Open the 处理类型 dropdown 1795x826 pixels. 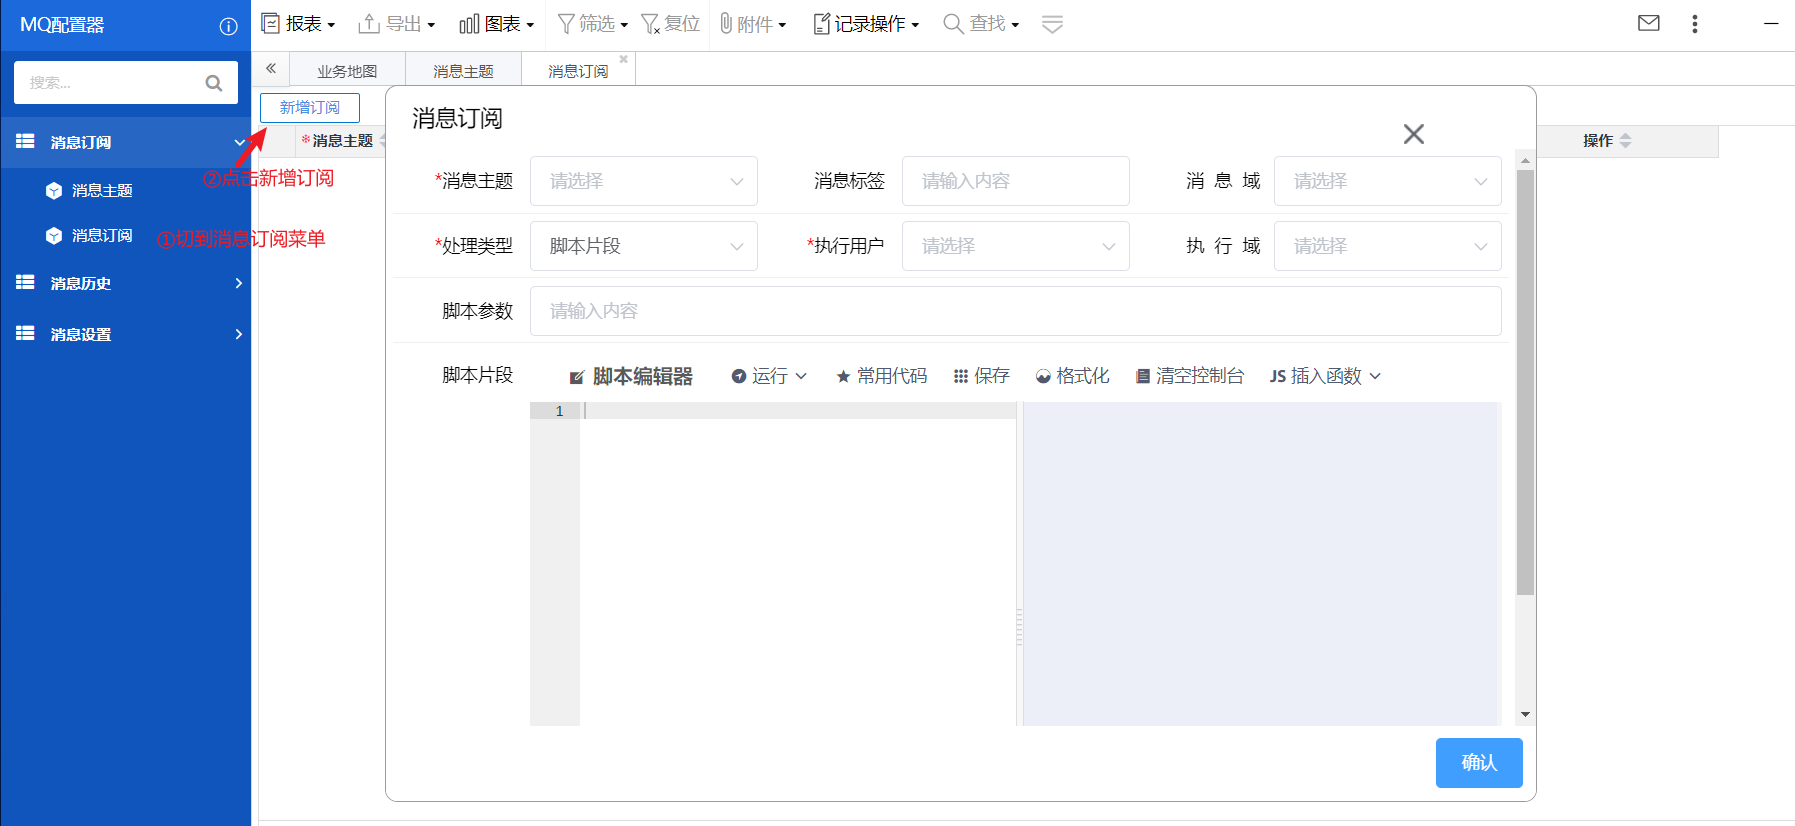coord(644,246)
